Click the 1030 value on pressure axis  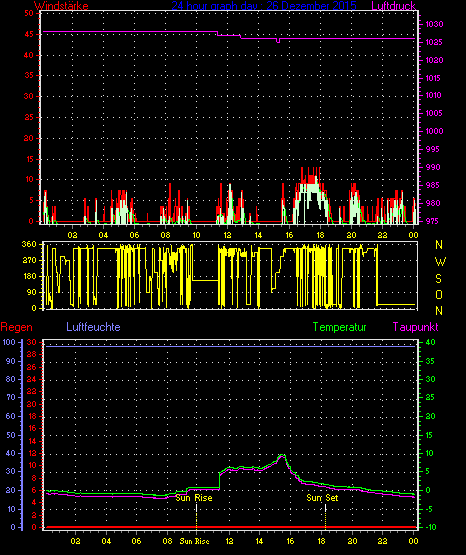(434, 24)
